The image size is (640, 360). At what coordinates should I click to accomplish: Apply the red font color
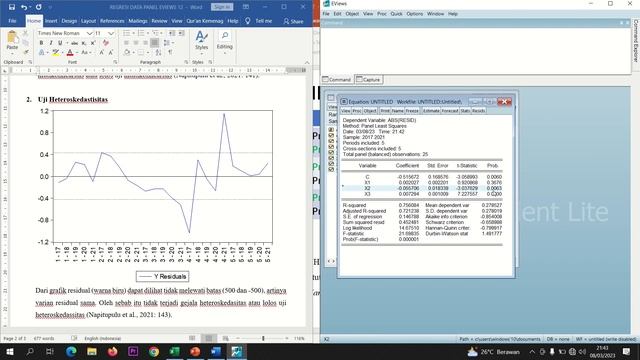70,52
